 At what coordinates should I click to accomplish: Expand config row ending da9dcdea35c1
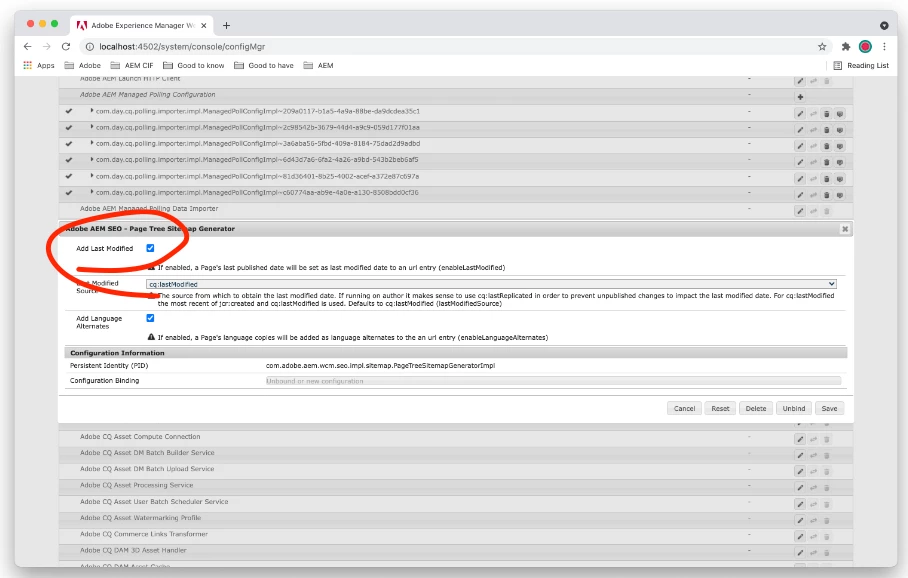91,111
